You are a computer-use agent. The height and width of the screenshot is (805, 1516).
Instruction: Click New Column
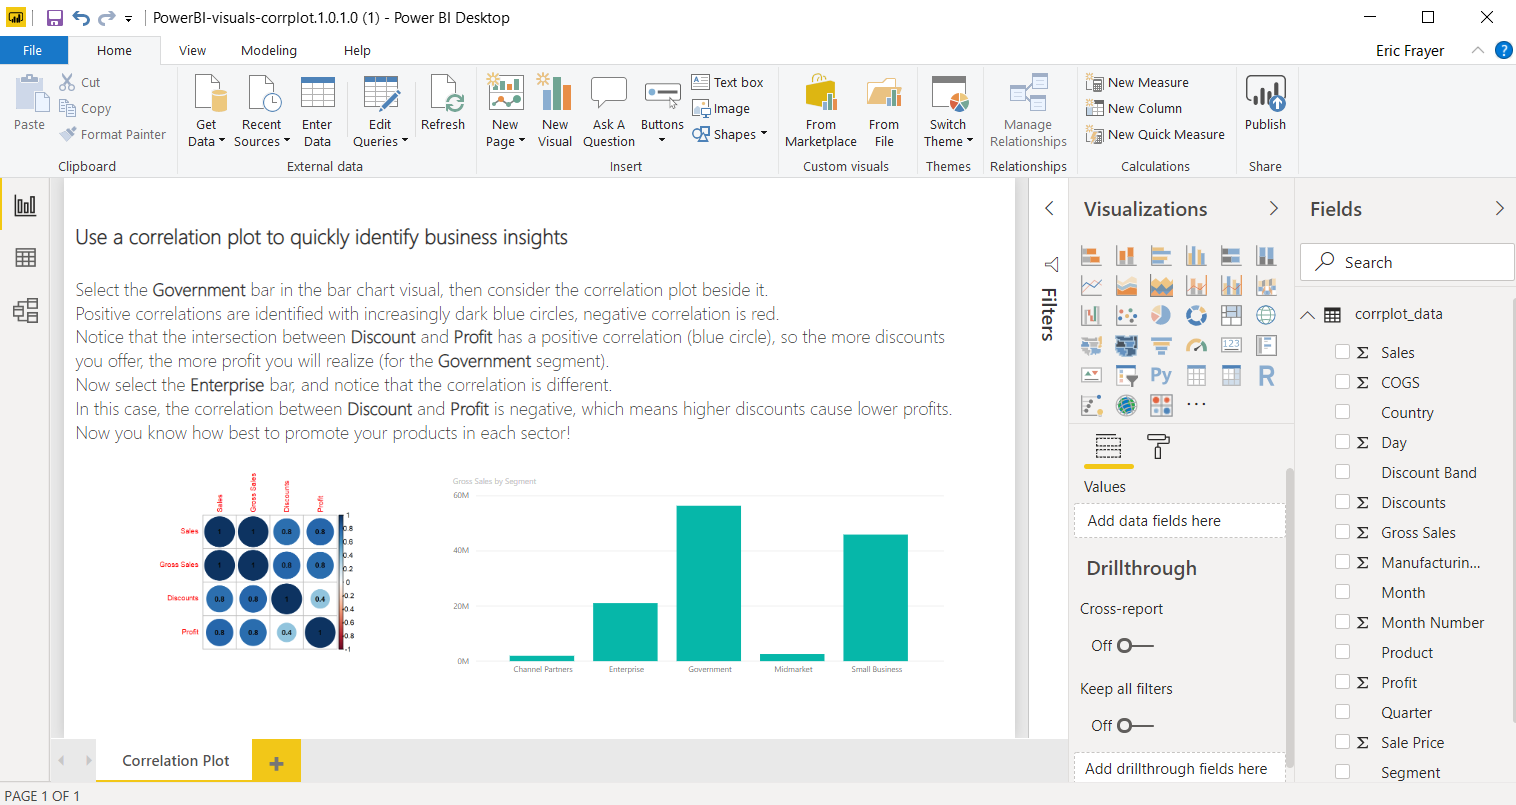point(1134,108)
